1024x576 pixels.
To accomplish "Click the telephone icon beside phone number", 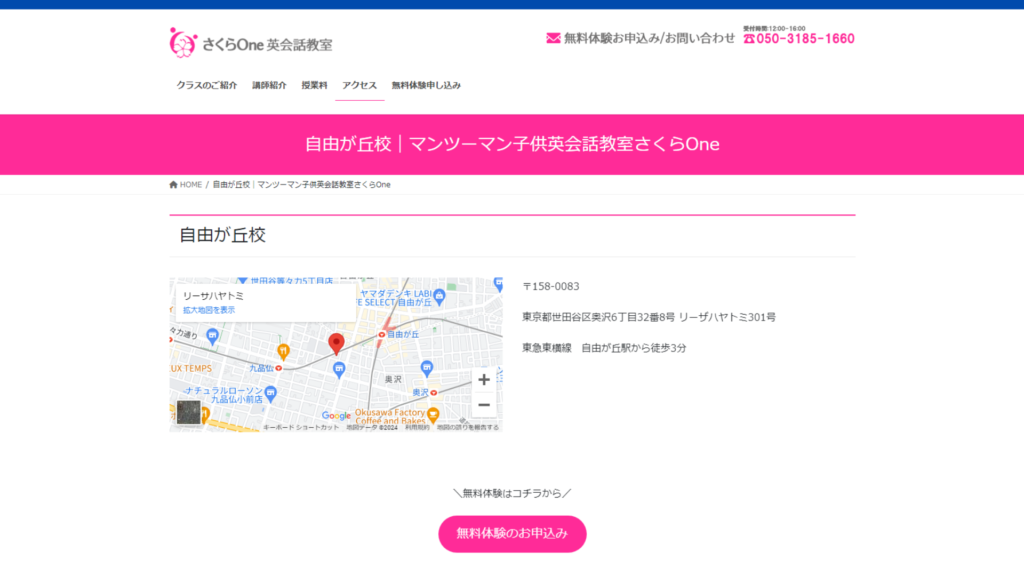I will 749,39.
